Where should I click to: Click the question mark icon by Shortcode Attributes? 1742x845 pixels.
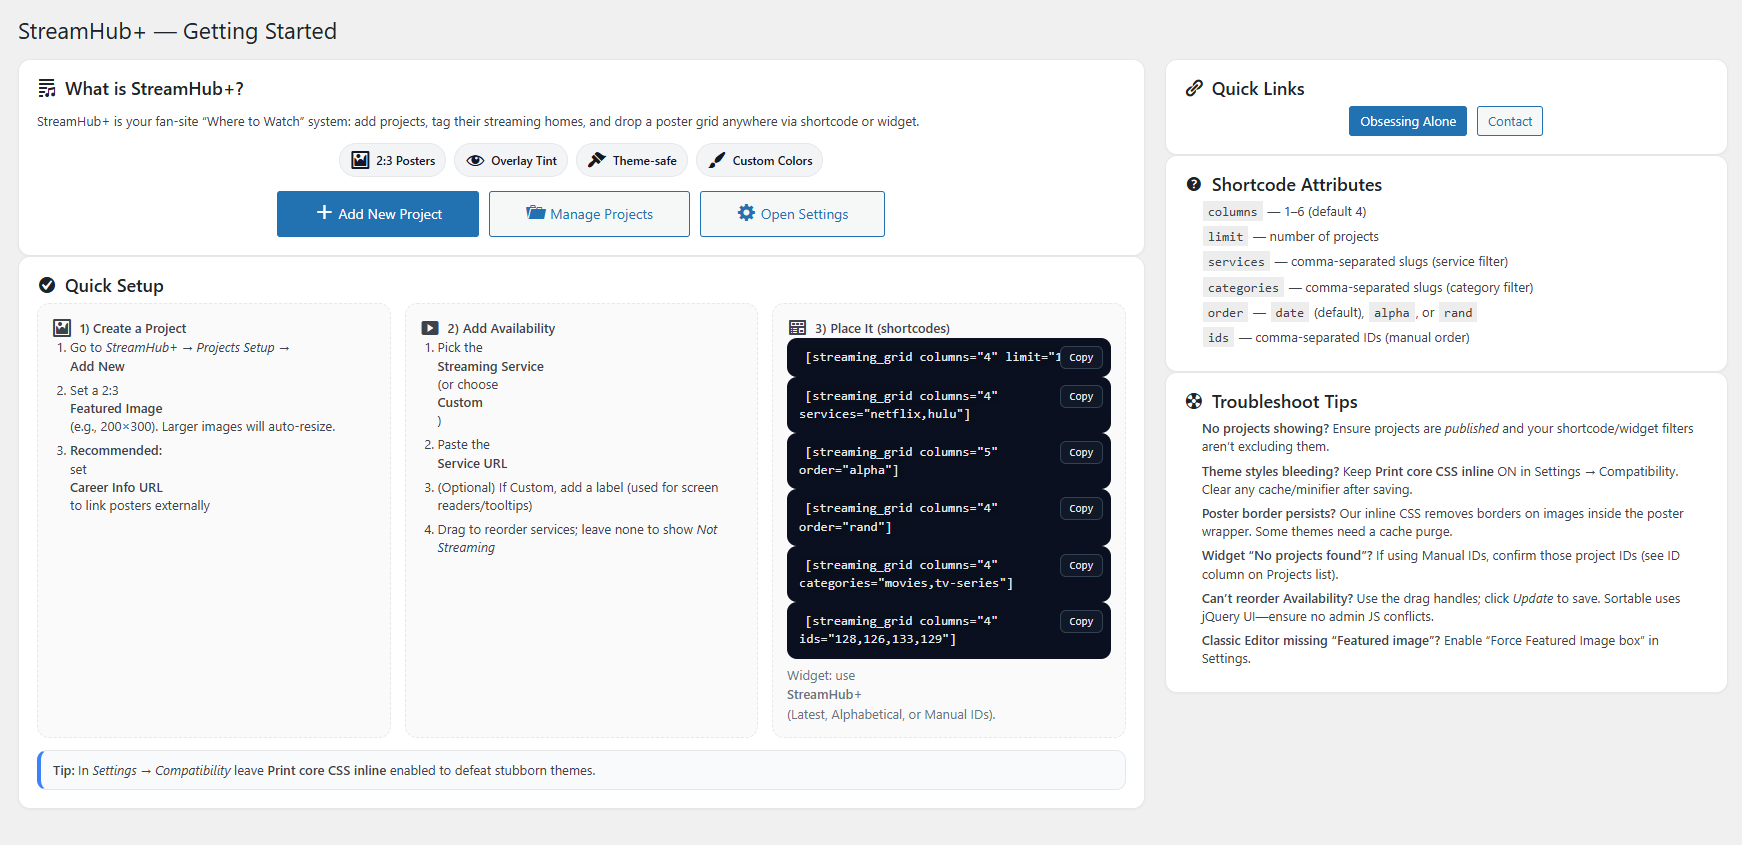coord(1194,184)
